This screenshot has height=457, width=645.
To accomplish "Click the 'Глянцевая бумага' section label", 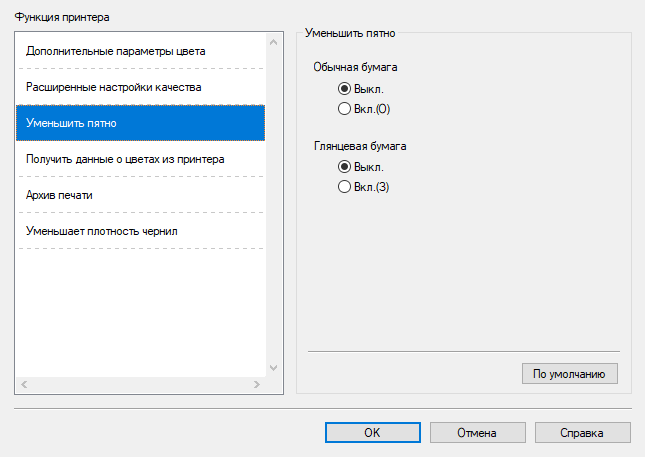I will [x=360, y=146].
